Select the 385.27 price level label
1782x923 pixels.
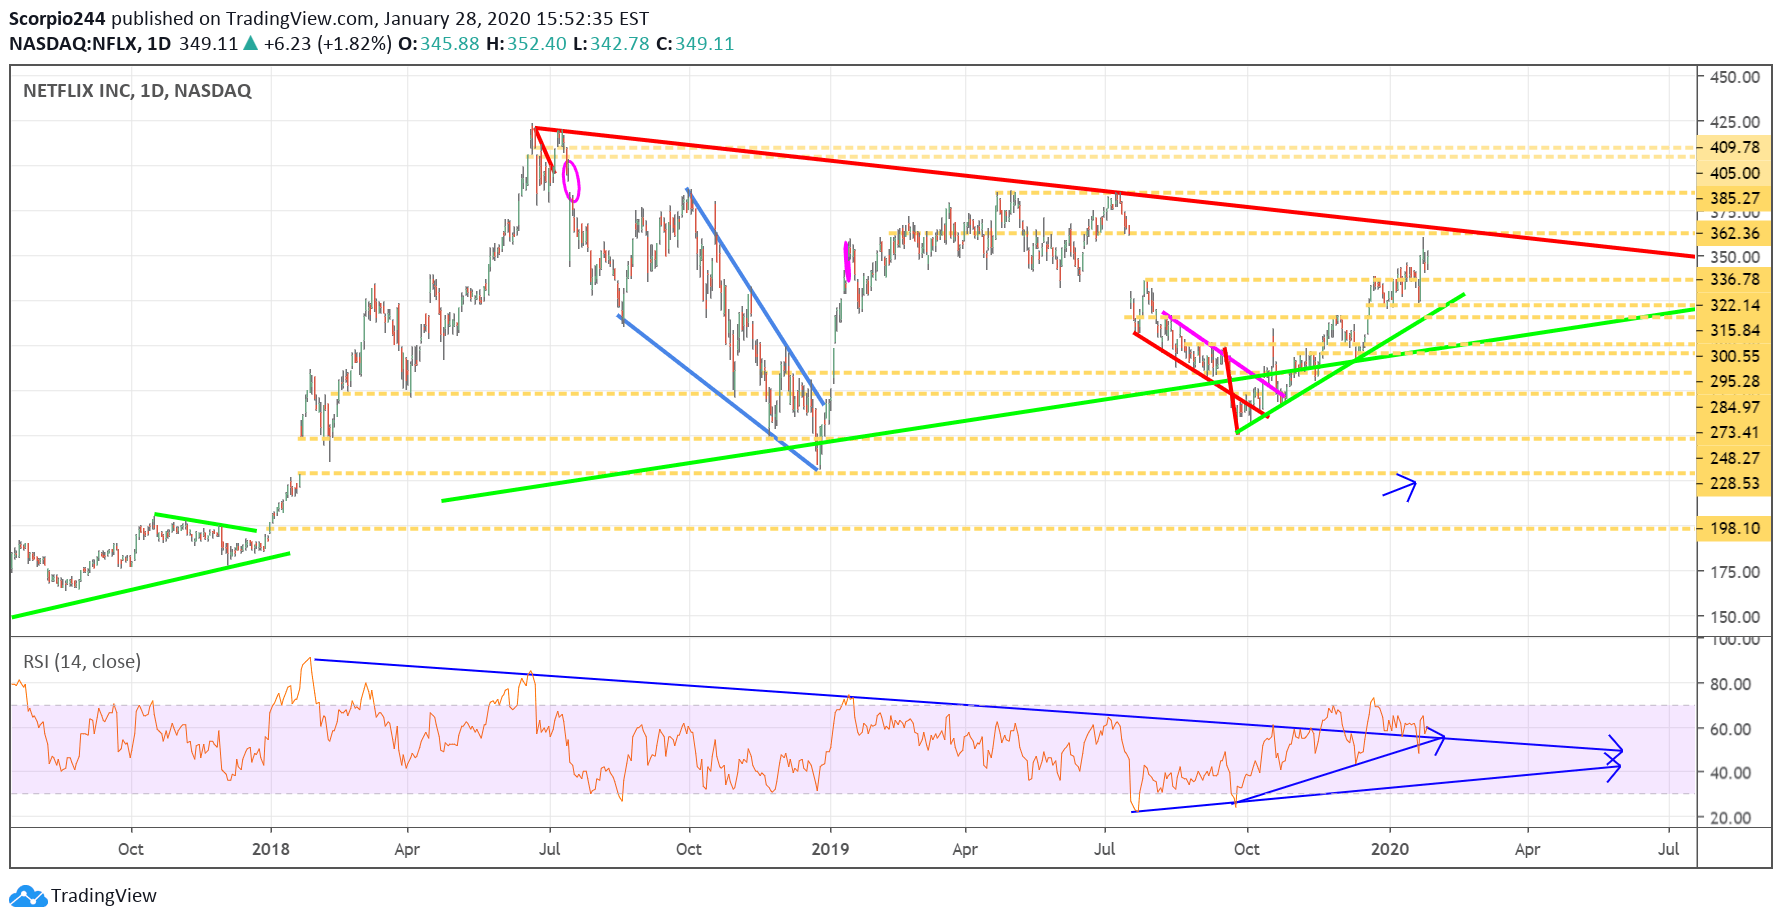(x=1734, y=198)
